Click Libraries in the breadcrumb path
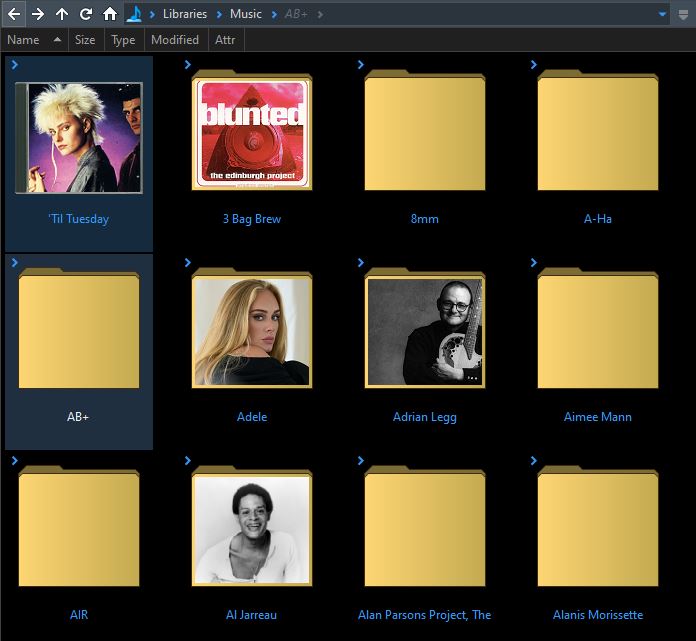Image resolution: width=696 pixels, height=641 pixels. pyautogui.click(x=185, y=14)
